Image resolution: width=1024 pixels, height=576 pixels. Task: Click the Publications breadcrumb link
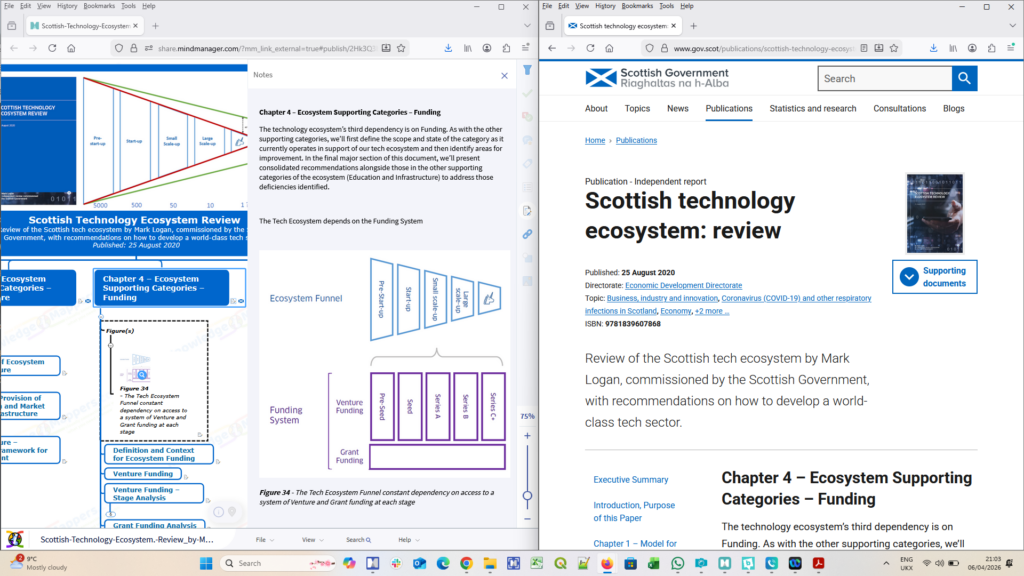pos(636,140)
